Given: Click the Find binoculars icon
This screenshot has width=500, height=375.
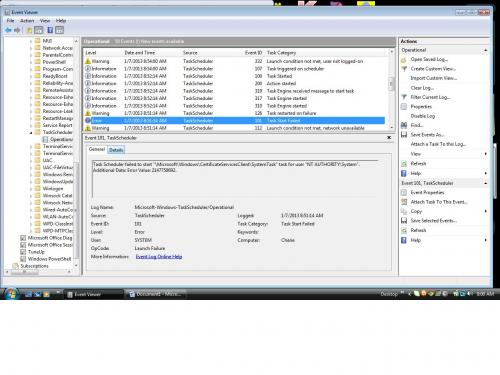Looking at the screenshot, I should 404,125.
